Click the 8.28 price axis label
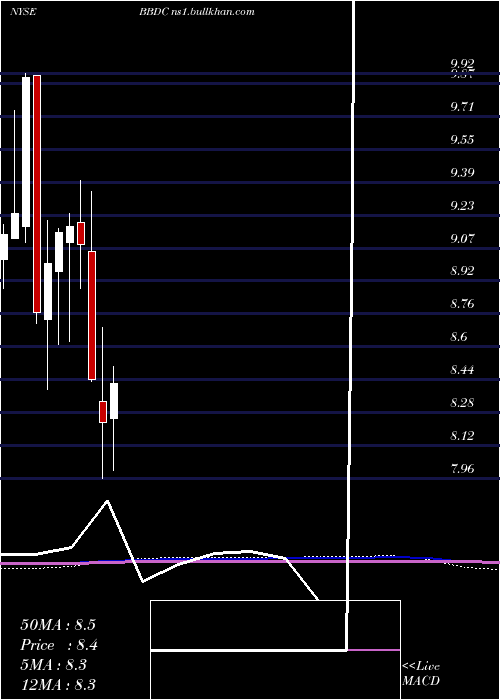 [x=462, y=403]
